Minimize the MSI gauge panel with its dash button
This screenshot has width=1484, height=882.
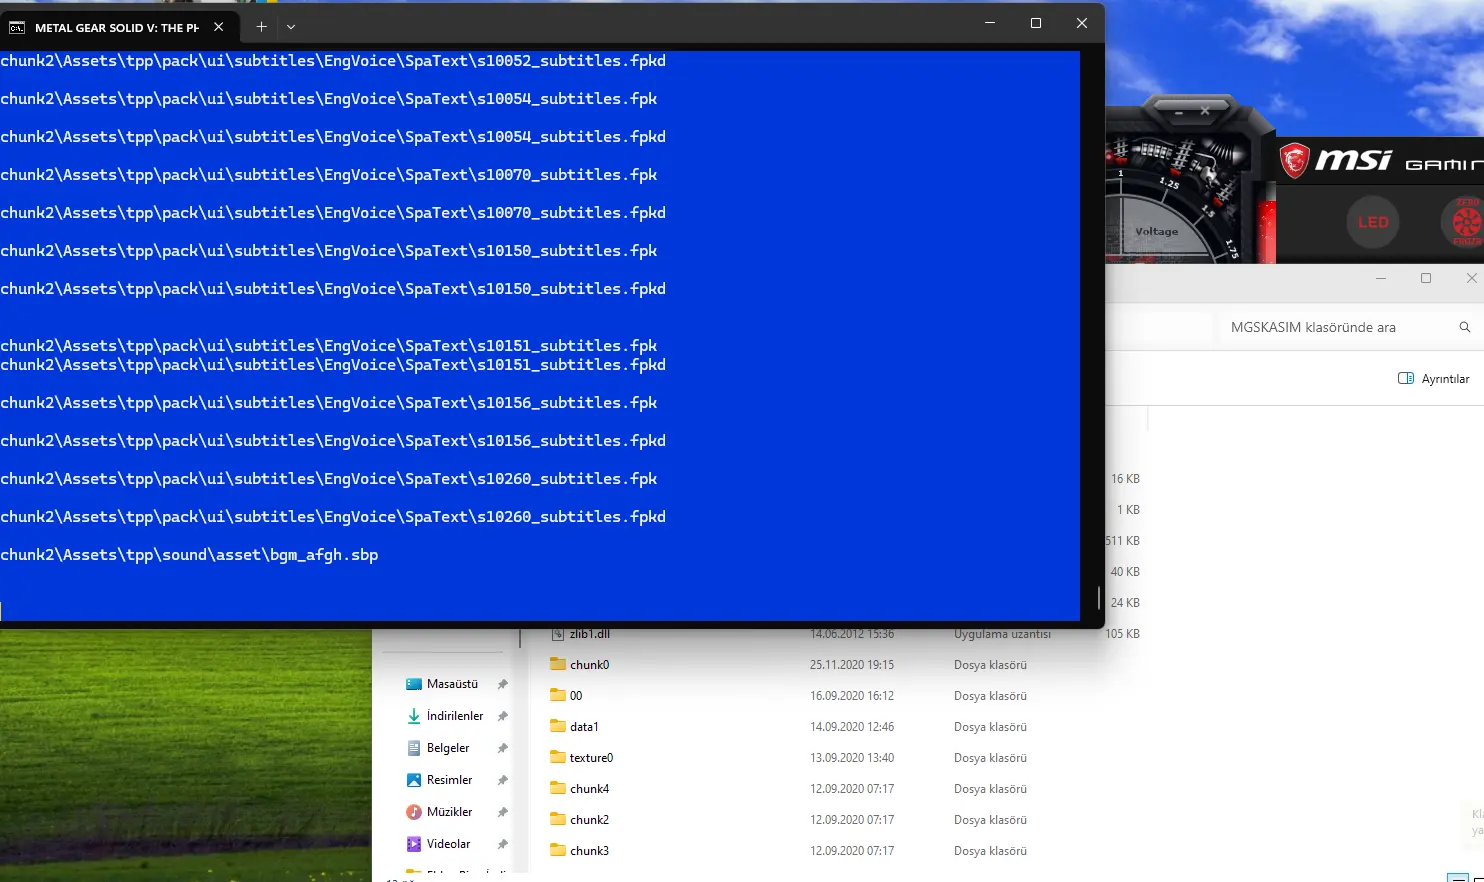pyautogui.click(x=1178, y=111)
